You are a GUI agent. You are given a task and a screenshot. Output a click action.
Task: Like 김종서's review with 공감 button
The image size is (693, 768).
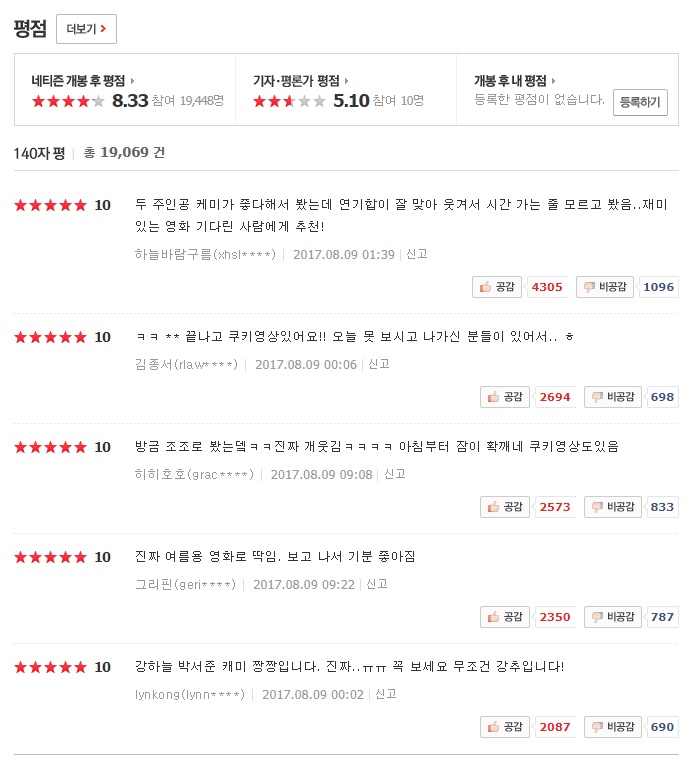click(x=505, y=397)
